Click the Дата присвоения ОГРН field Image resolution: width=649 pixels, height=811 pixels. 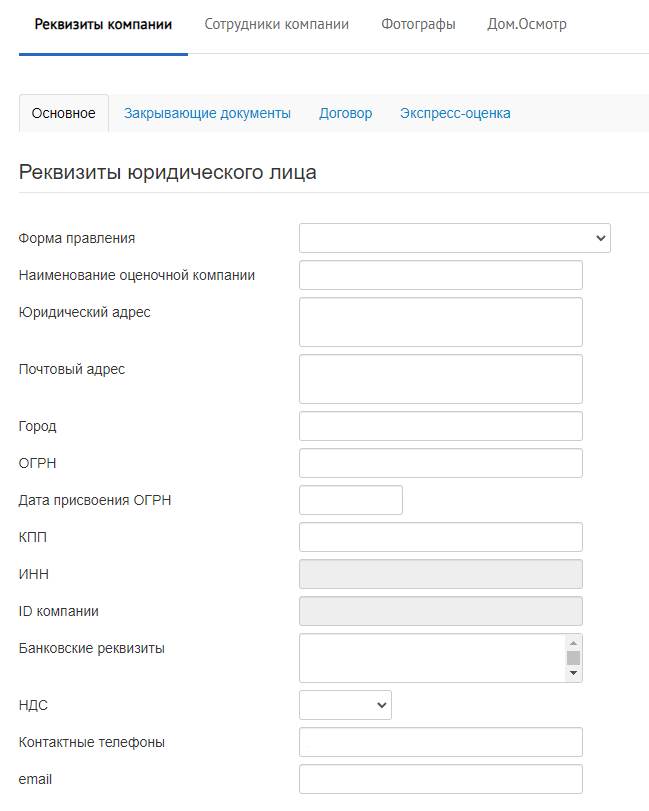pos(351,500)
